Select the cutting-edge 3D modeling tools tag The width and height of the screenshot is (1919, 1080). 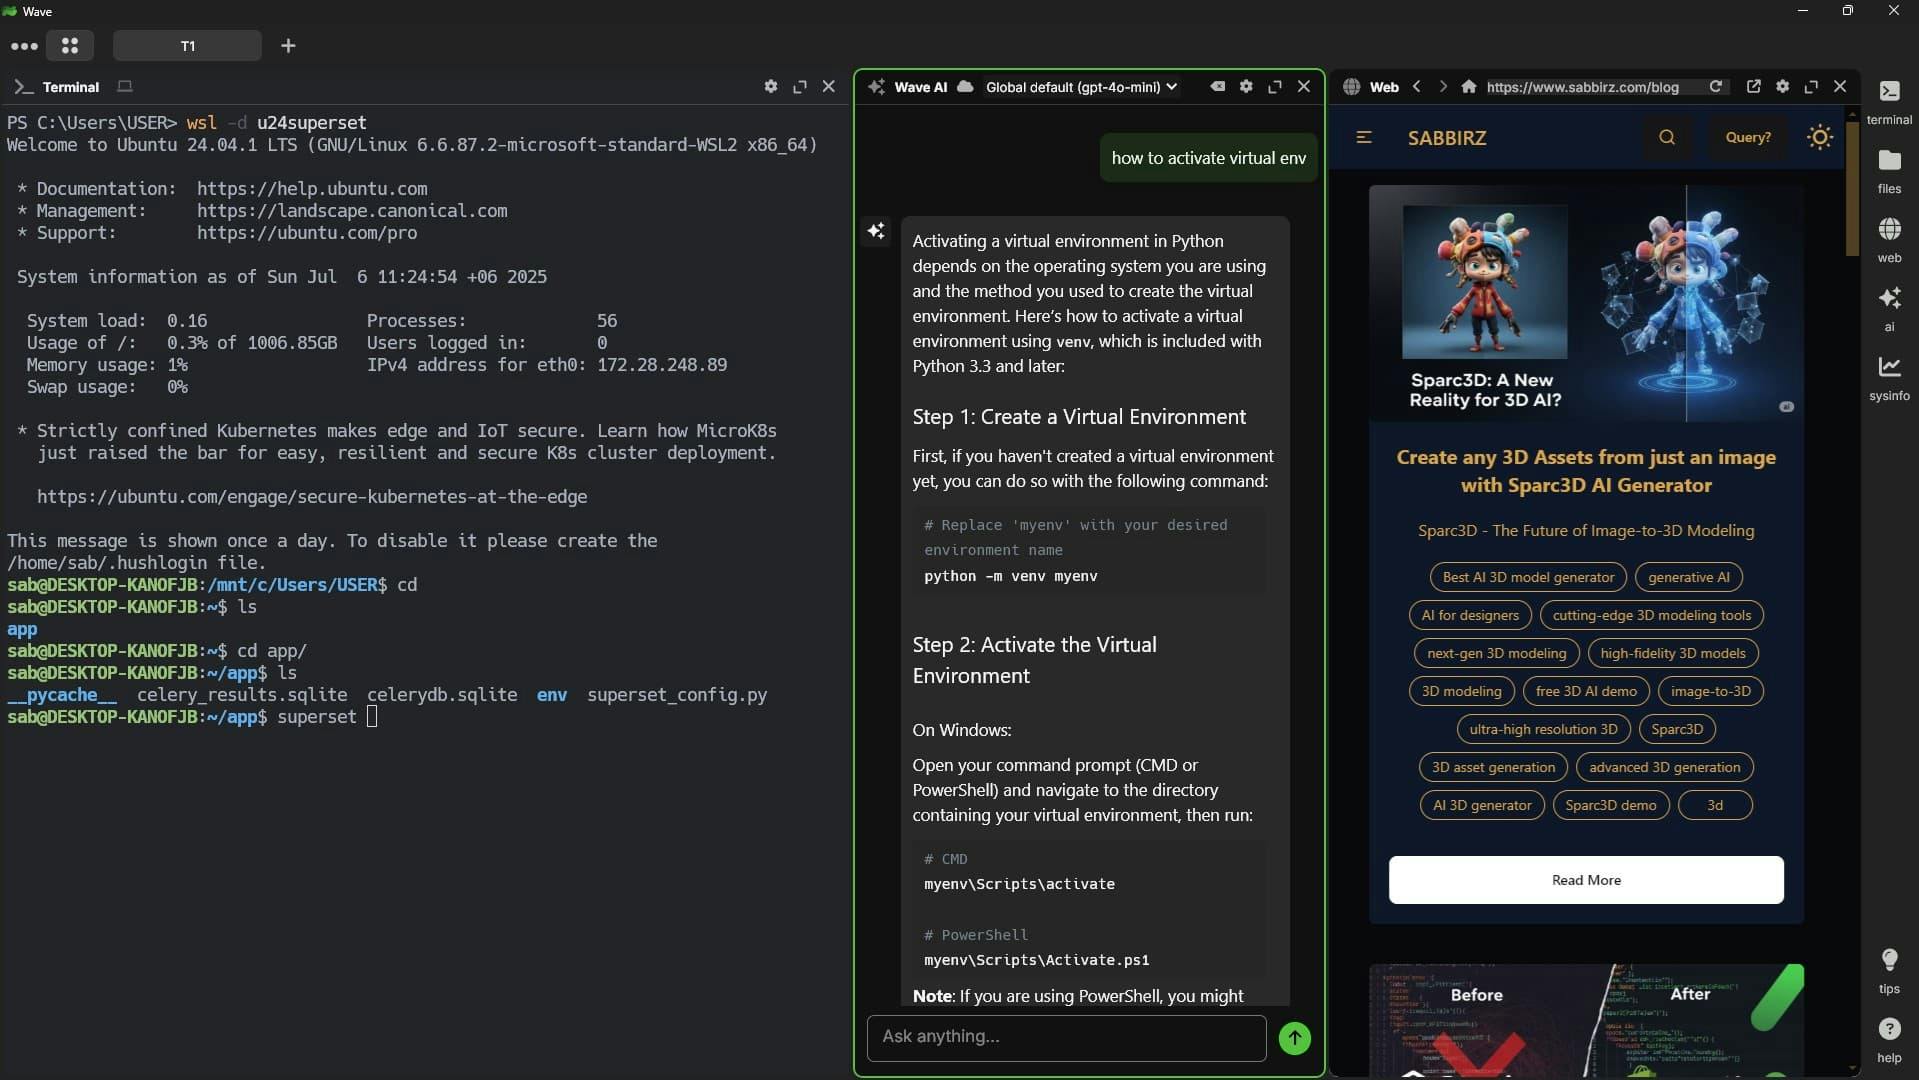point(1652,615)
